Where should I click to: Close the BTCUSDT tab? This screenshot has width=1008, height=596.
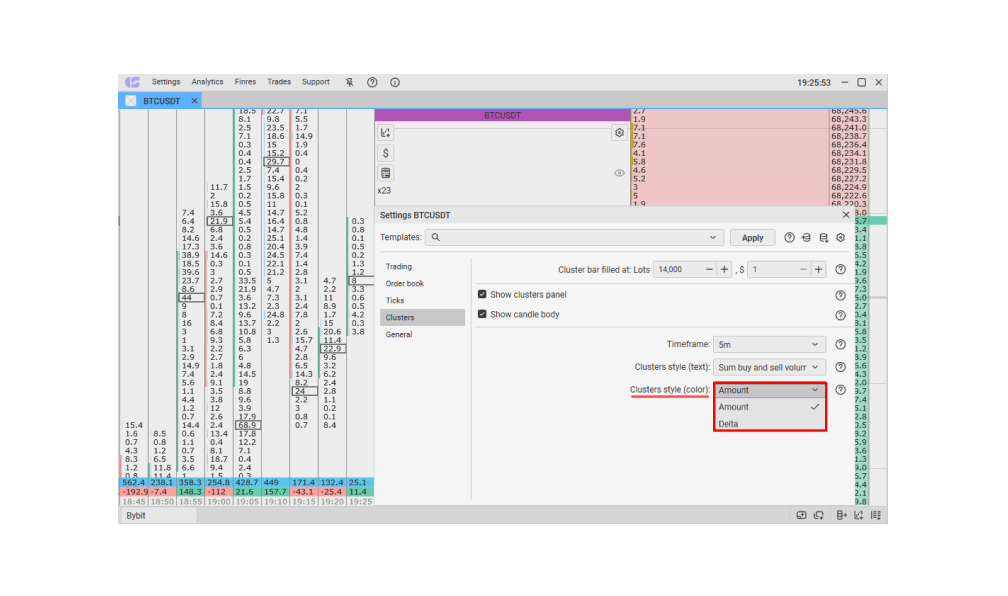tap(194, 101)
